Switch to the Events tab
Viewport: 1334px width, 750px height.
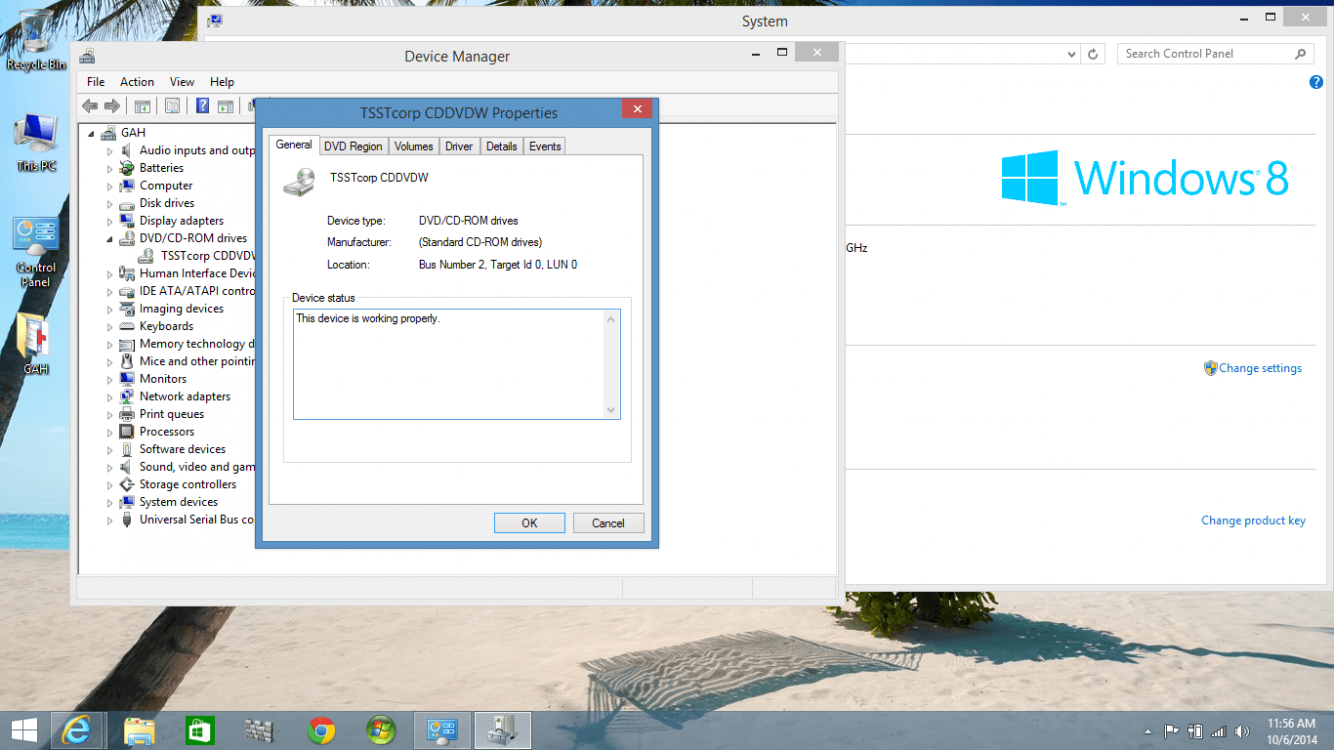(x=545, y=146)
